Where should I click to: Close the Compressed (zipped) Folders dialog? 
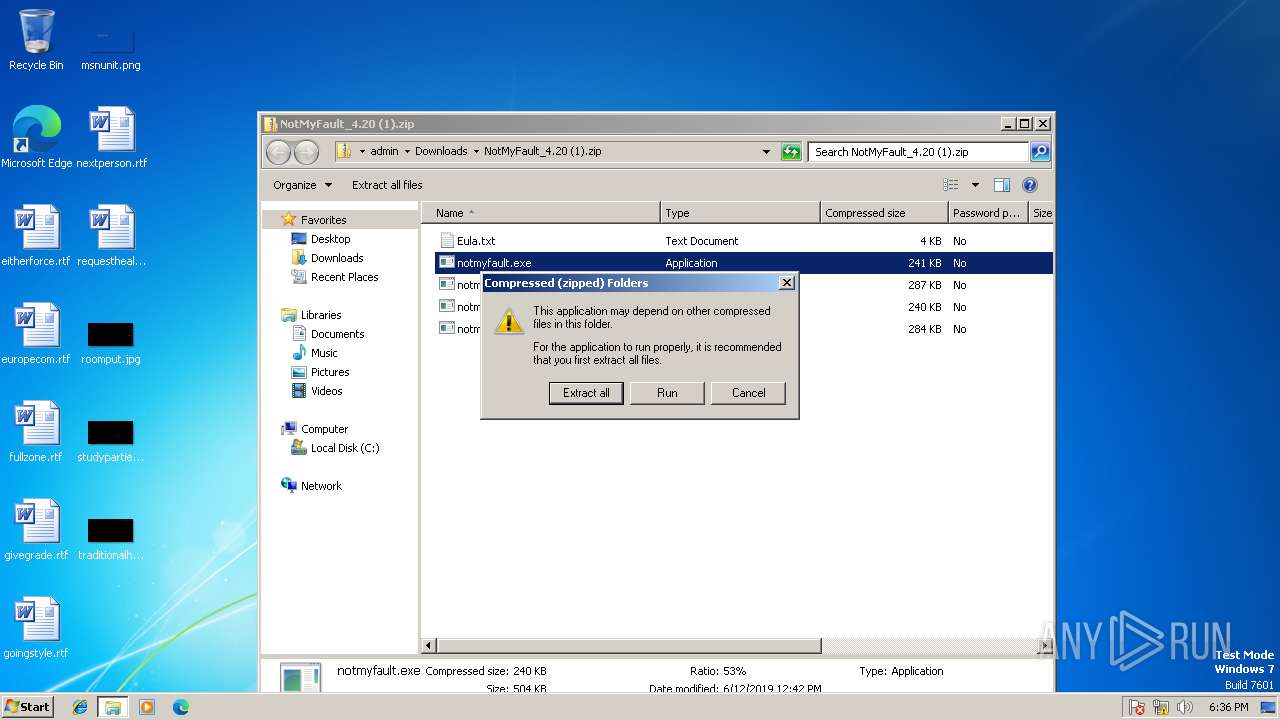click(x=786, y=283)
